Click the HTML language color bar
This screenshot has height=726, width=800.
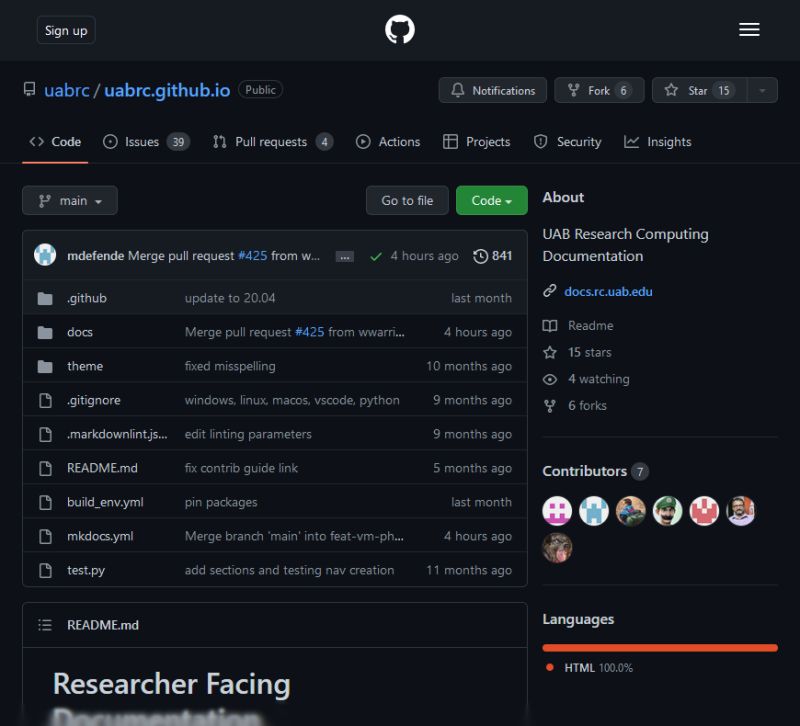660,647
